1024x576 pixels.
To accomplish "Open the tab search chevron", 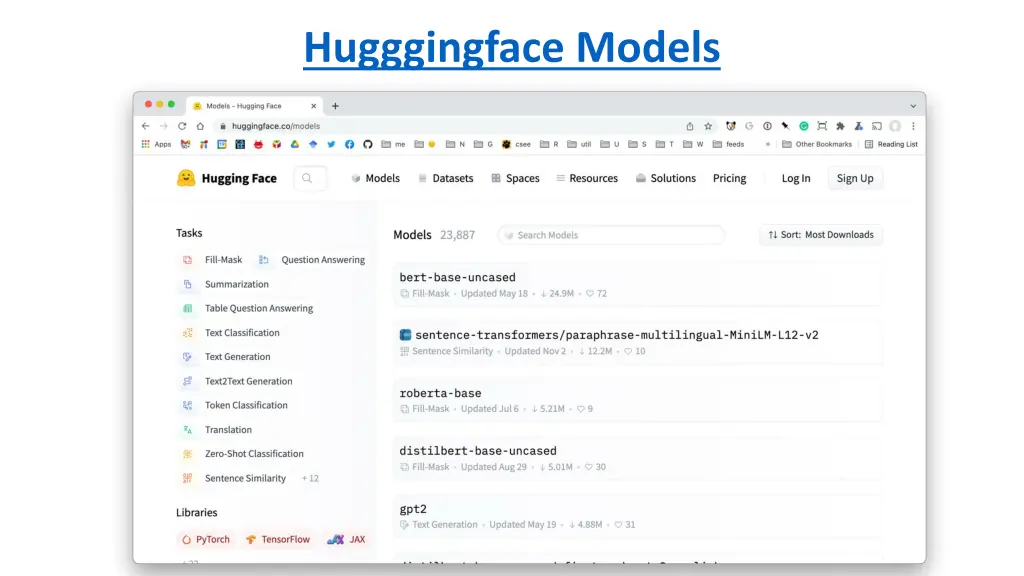I will point(913,106).
